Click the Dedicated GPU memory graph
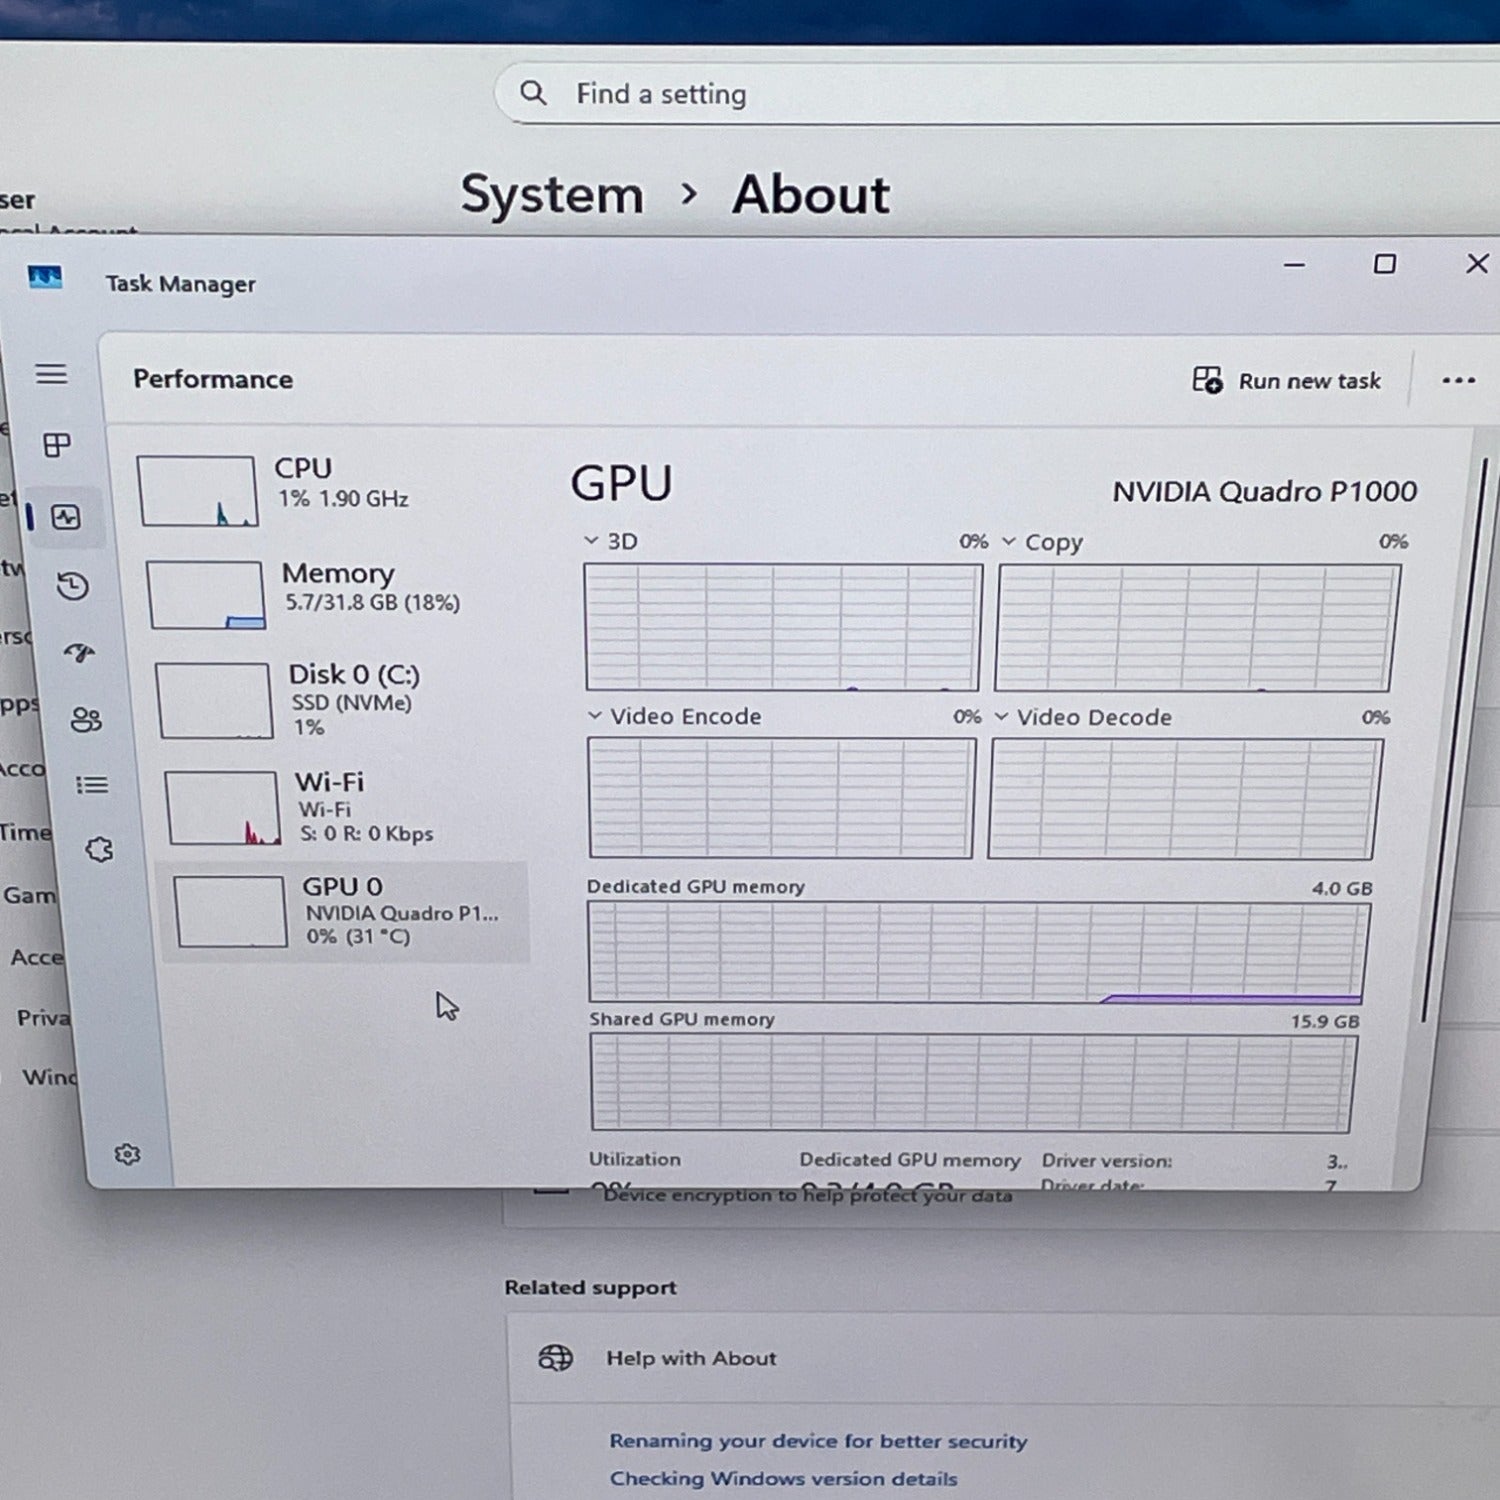Viewport: 1500px width, 1500px height. click(977, 951)
